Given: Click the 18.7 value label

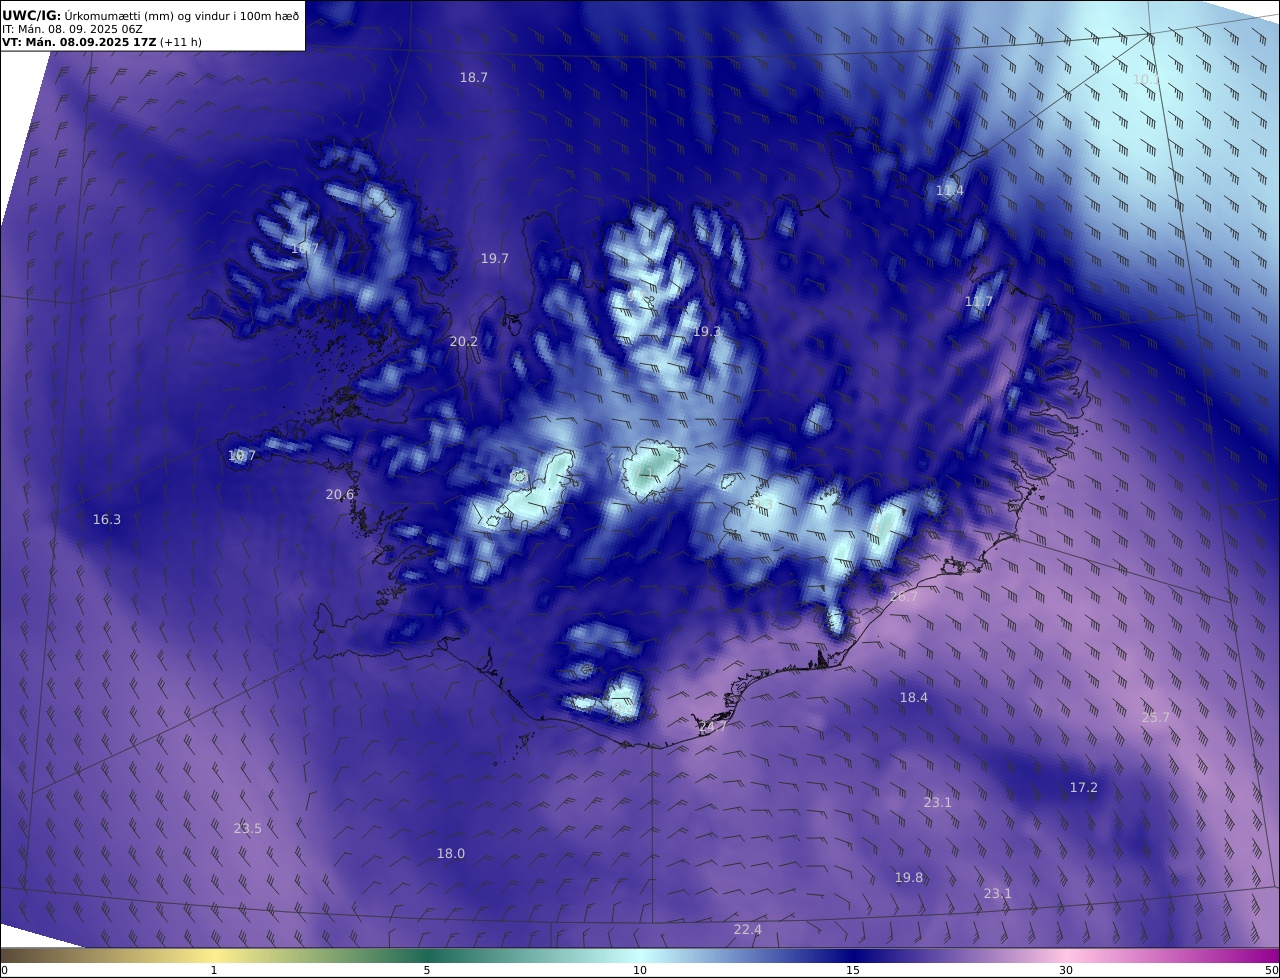Looking at the screenshot, I should coord(474,77).
